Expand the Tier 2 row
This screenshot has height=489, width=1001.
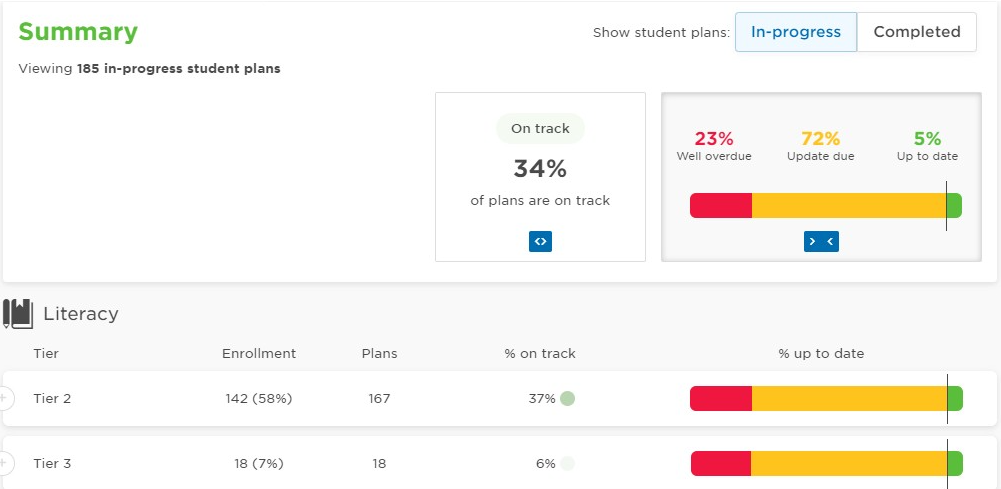[5, 398]
